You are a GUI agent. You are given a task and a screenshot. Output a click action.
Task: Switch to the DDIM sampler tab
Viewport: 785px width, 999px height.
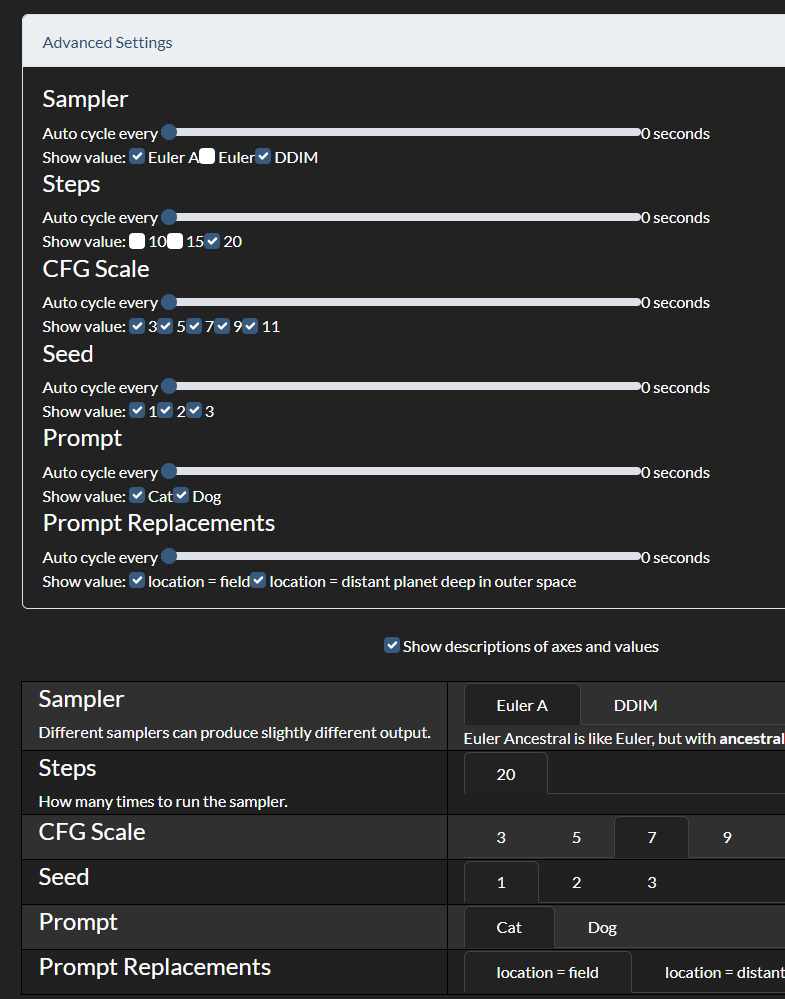pyautogui.click(x=635, y=706)
